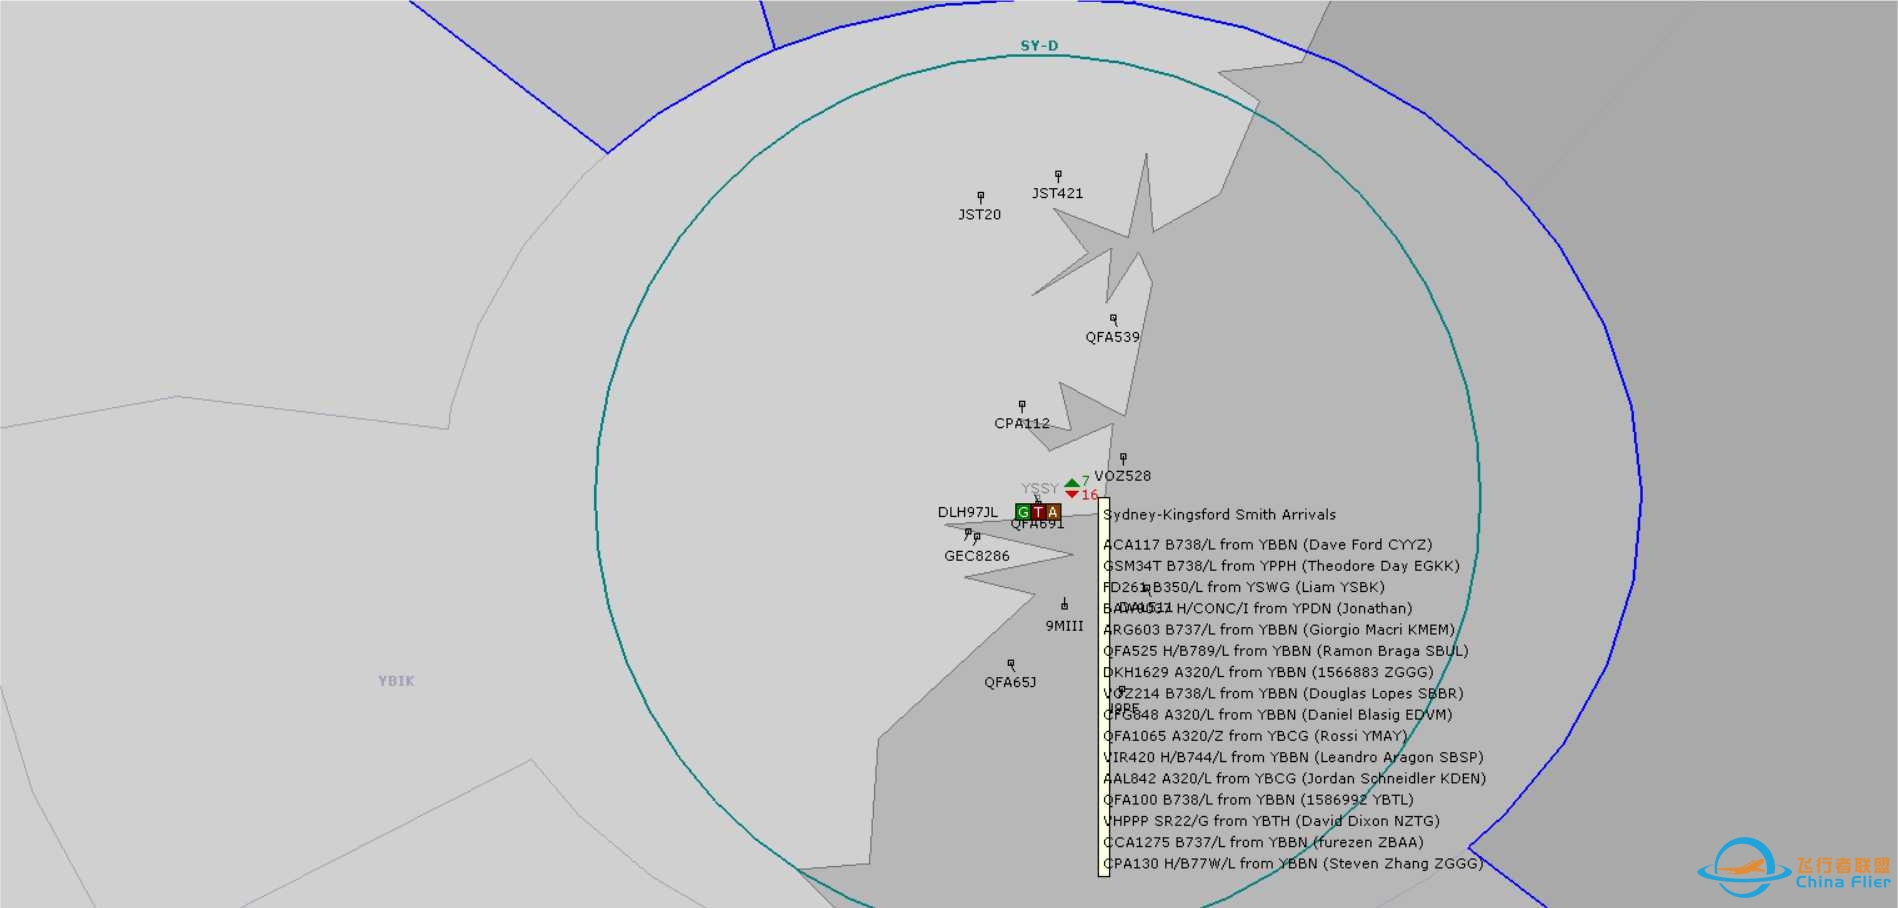
Task: Select the QFA1065 arrival from YBCG
Action: 1255,736
